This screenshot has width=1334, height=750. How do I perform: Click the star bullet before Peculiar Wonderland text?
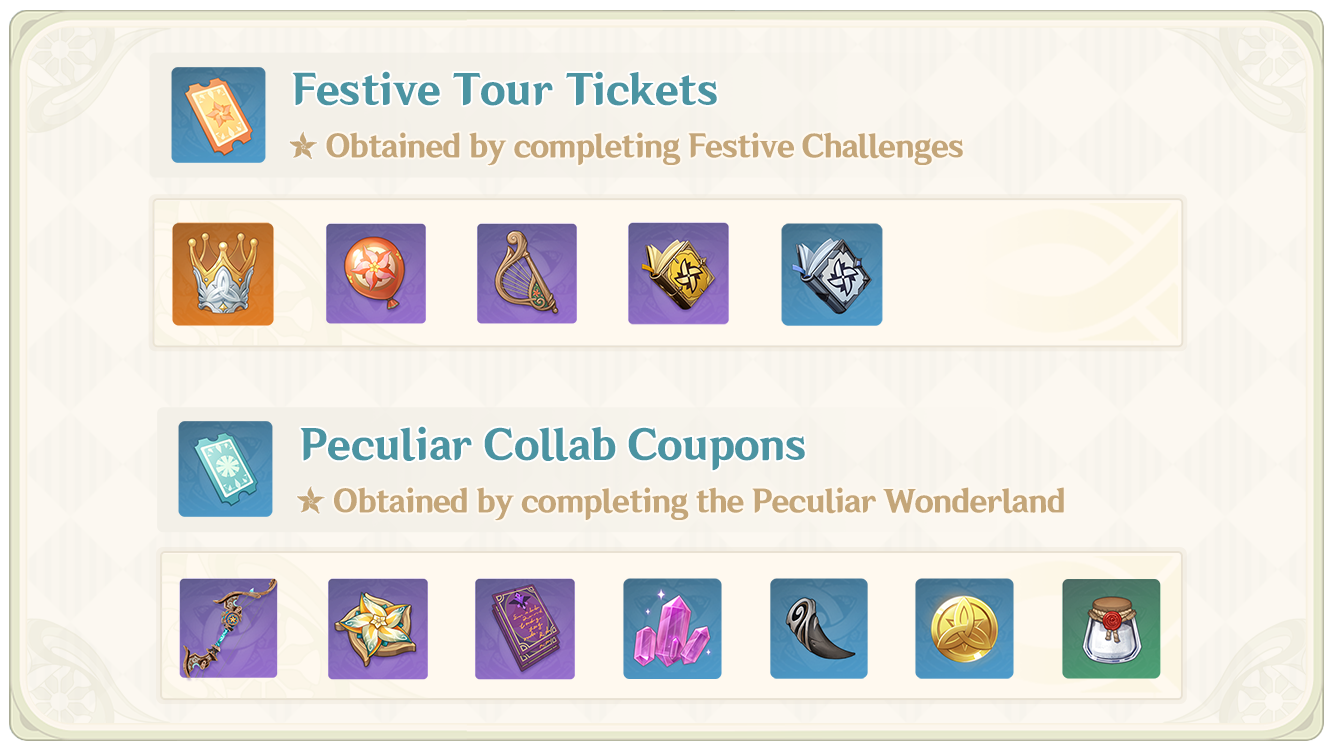pos(310,501)
